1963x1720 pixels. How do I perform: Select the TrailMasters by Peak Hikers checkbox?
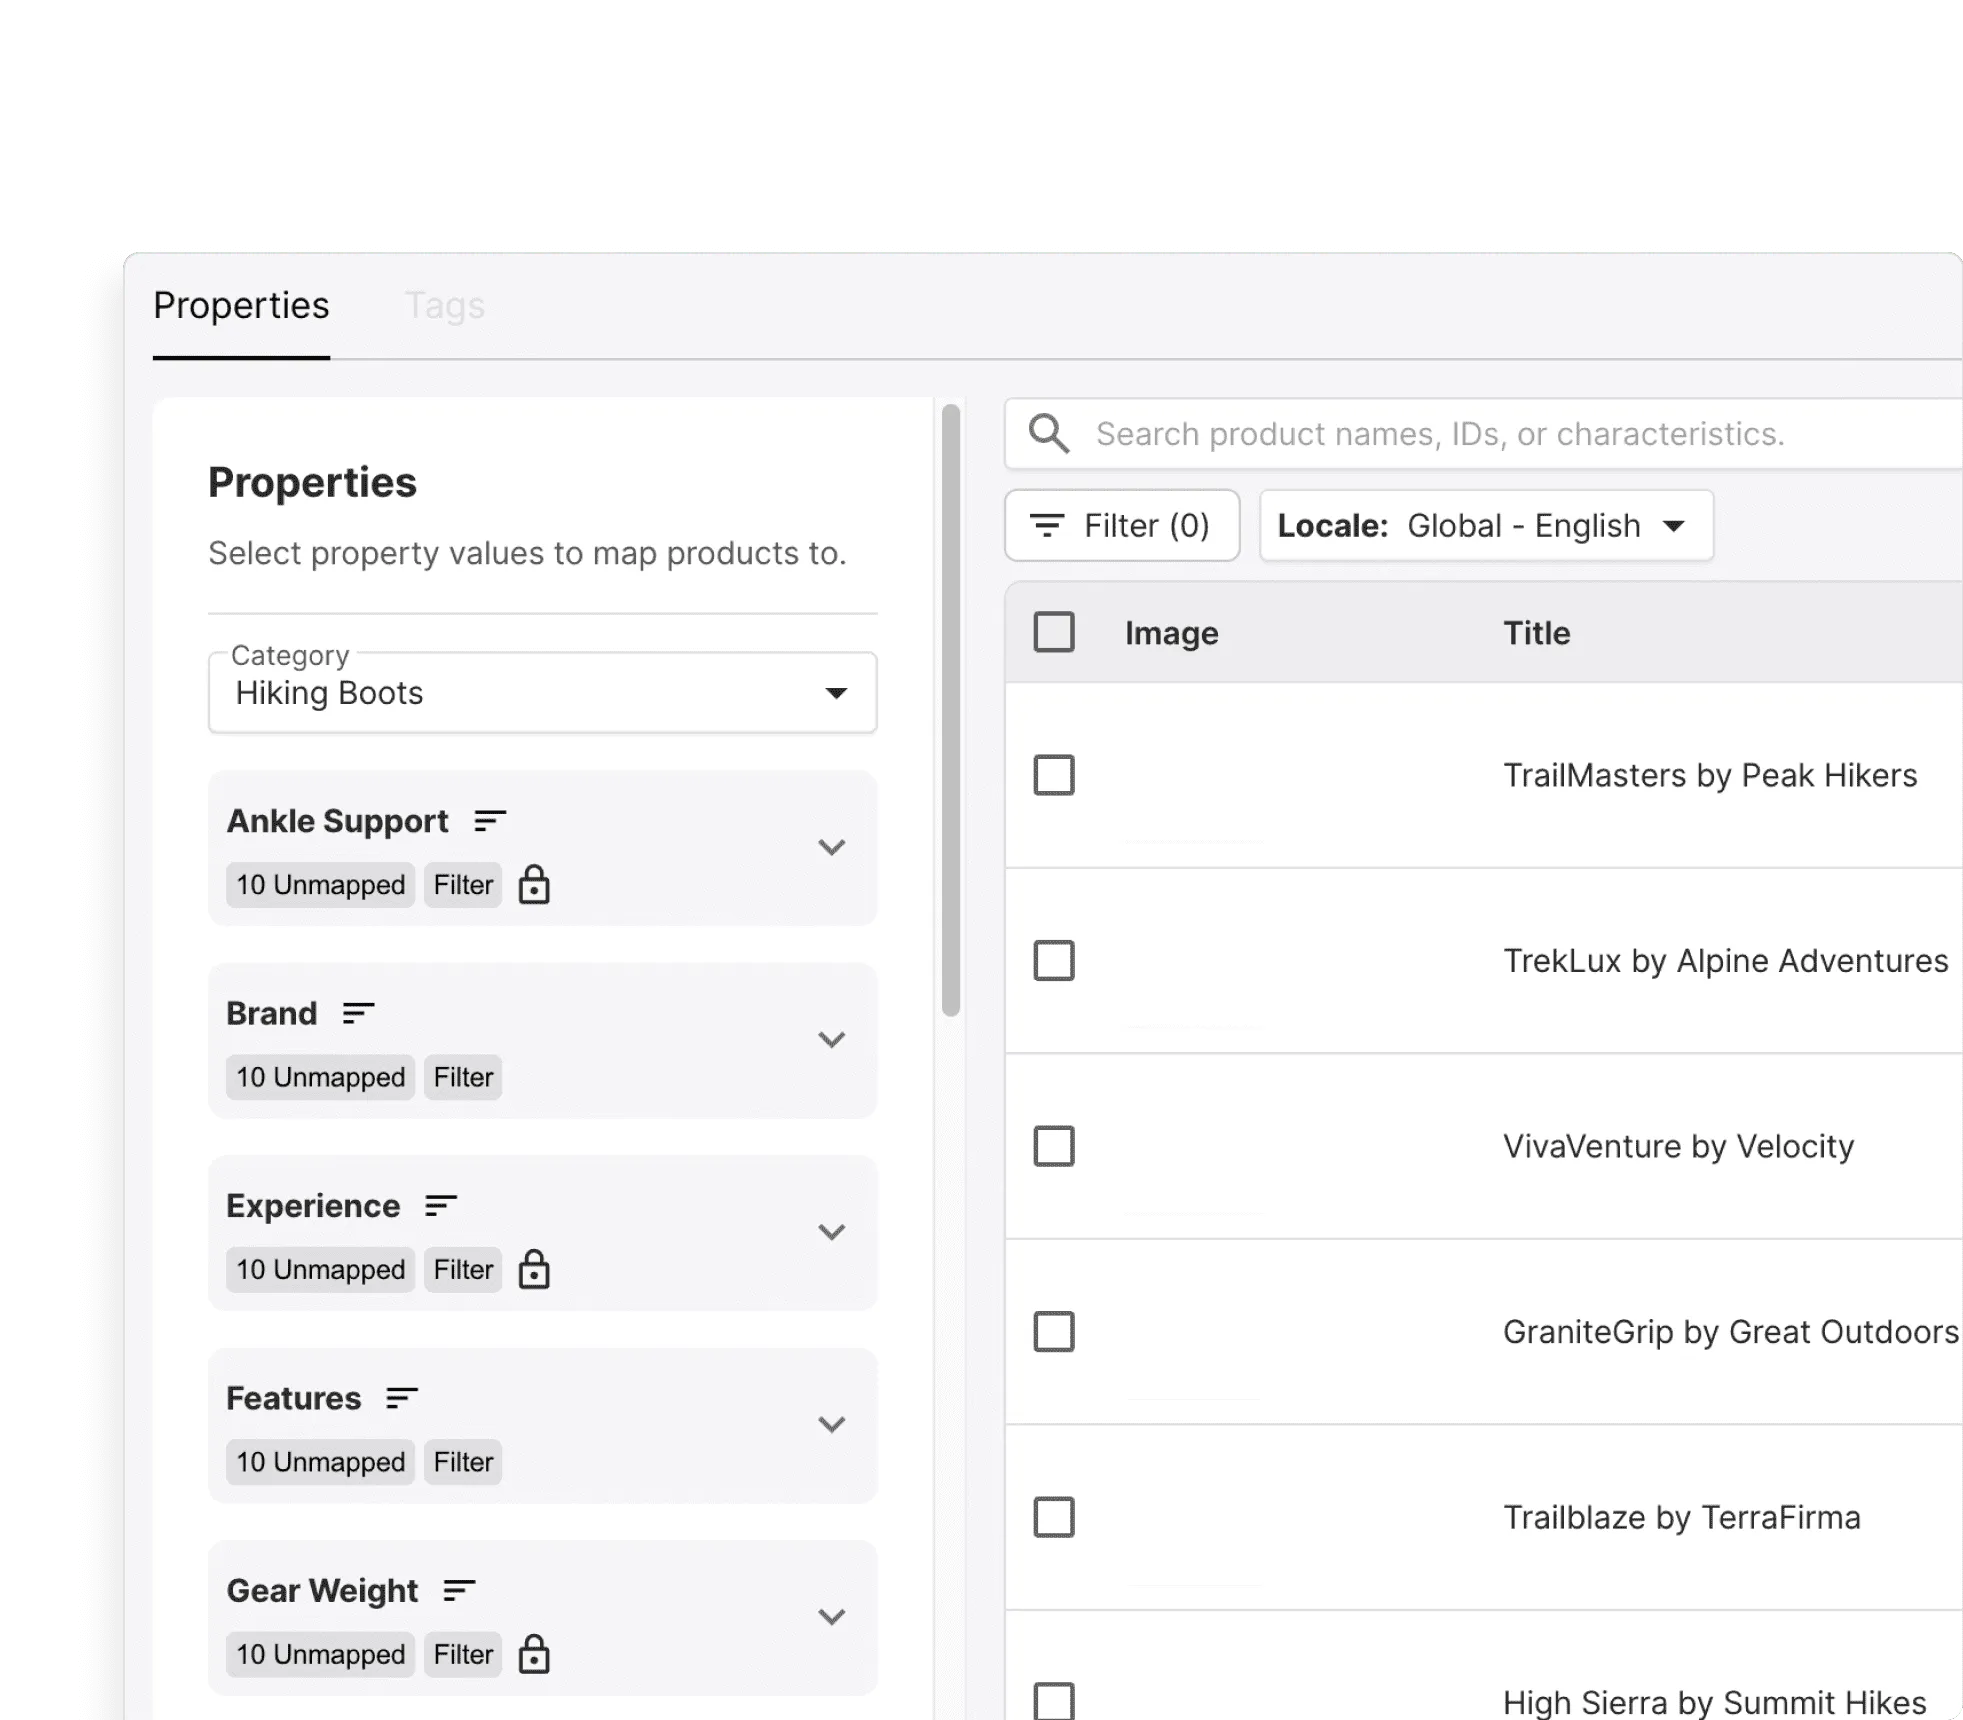click(x=1055, y=775)
